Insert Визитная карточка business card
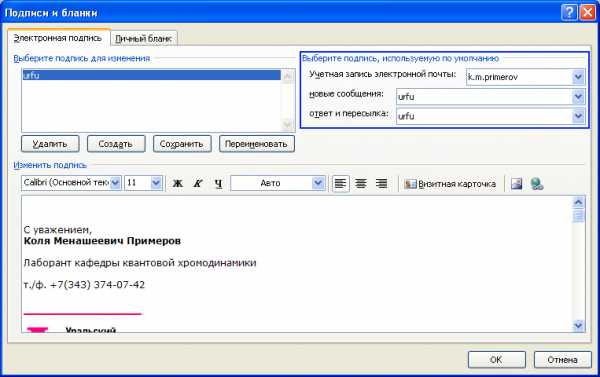Image resolution: width=600 pixels, height=377 pixels. [x=450, y=184]
